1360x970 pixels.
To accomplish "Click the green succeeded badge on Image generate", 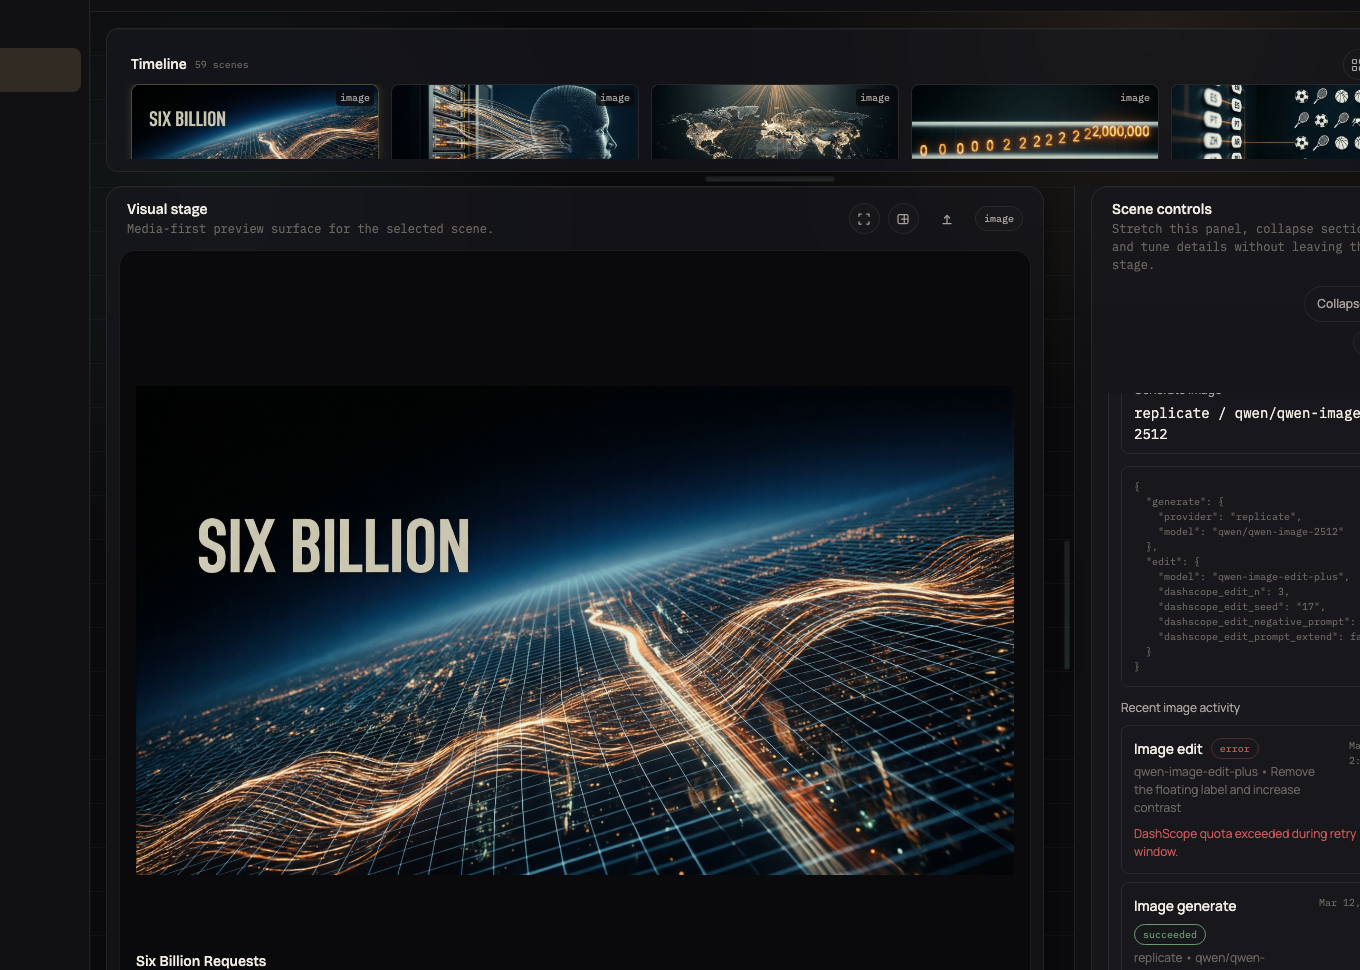I will [x=1169, y=935].
